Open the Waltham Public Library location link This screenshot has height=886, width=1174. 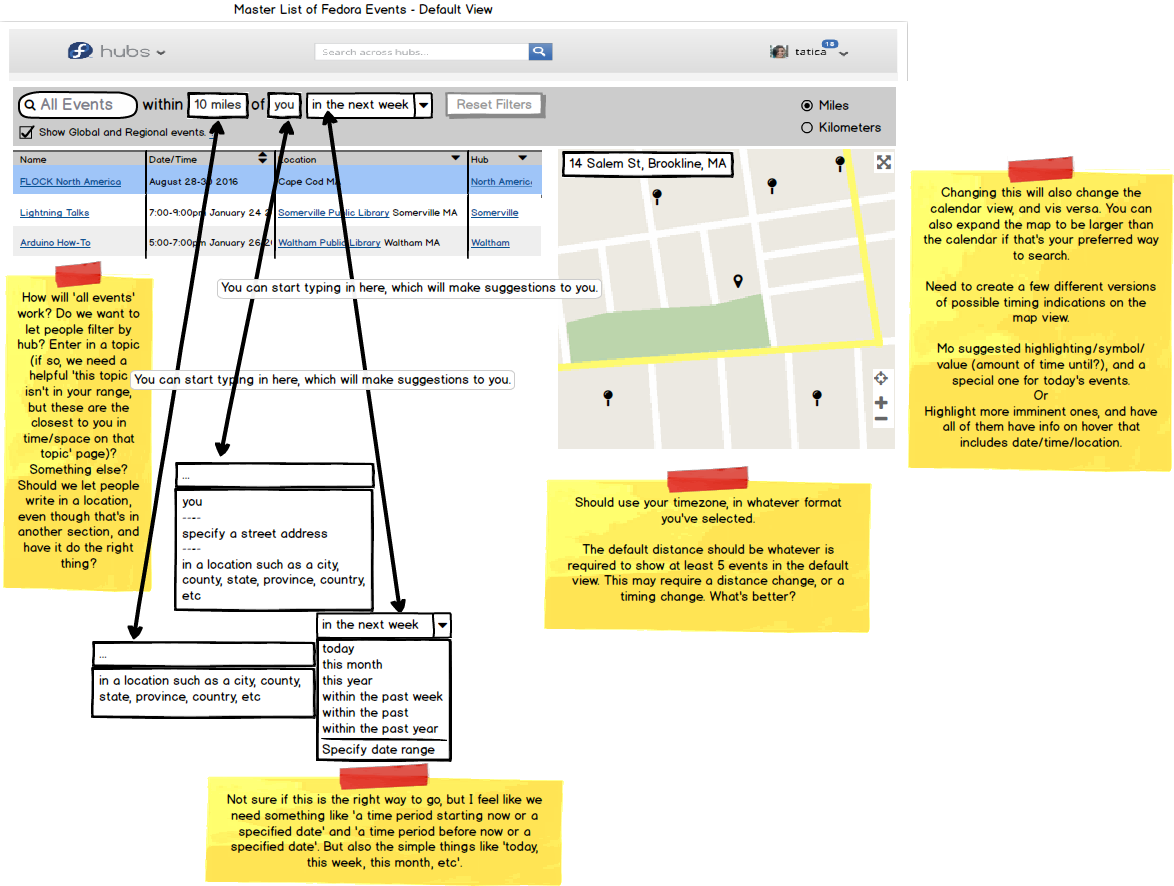point(329,243)
